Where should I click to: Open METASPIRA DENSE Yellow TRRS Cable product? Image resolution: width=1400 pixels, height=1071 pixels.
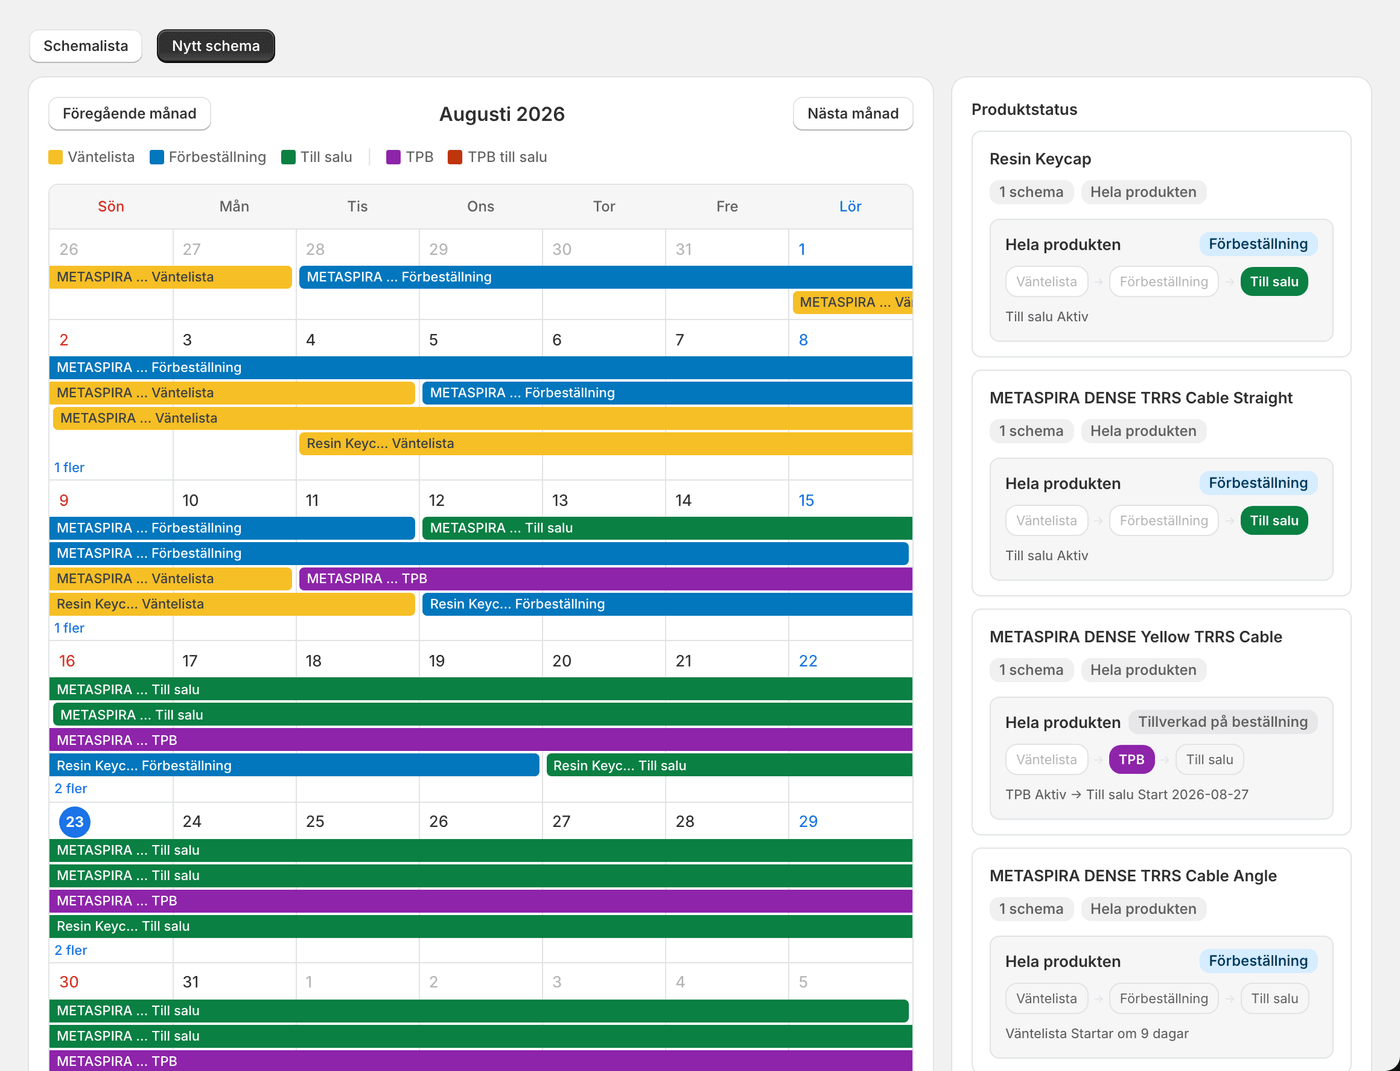[x=1136, y=637]
